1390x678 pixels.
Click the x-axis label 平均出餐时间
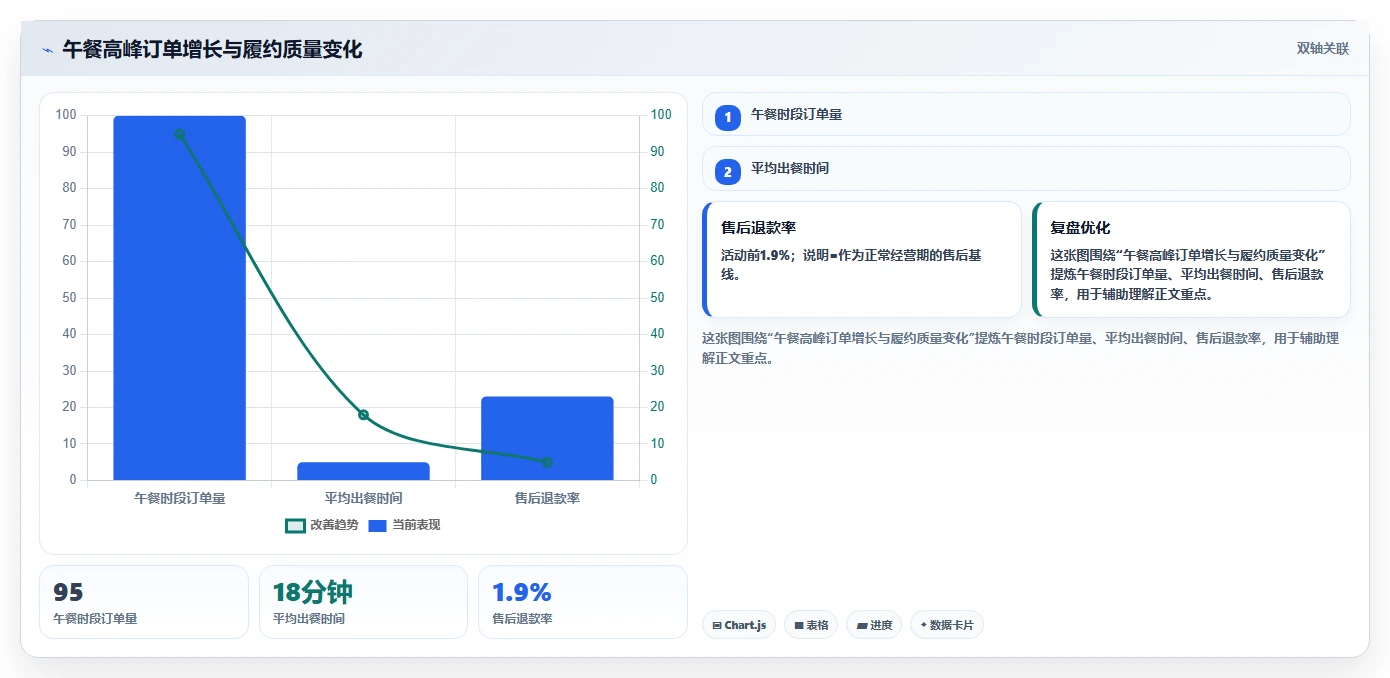363,498
